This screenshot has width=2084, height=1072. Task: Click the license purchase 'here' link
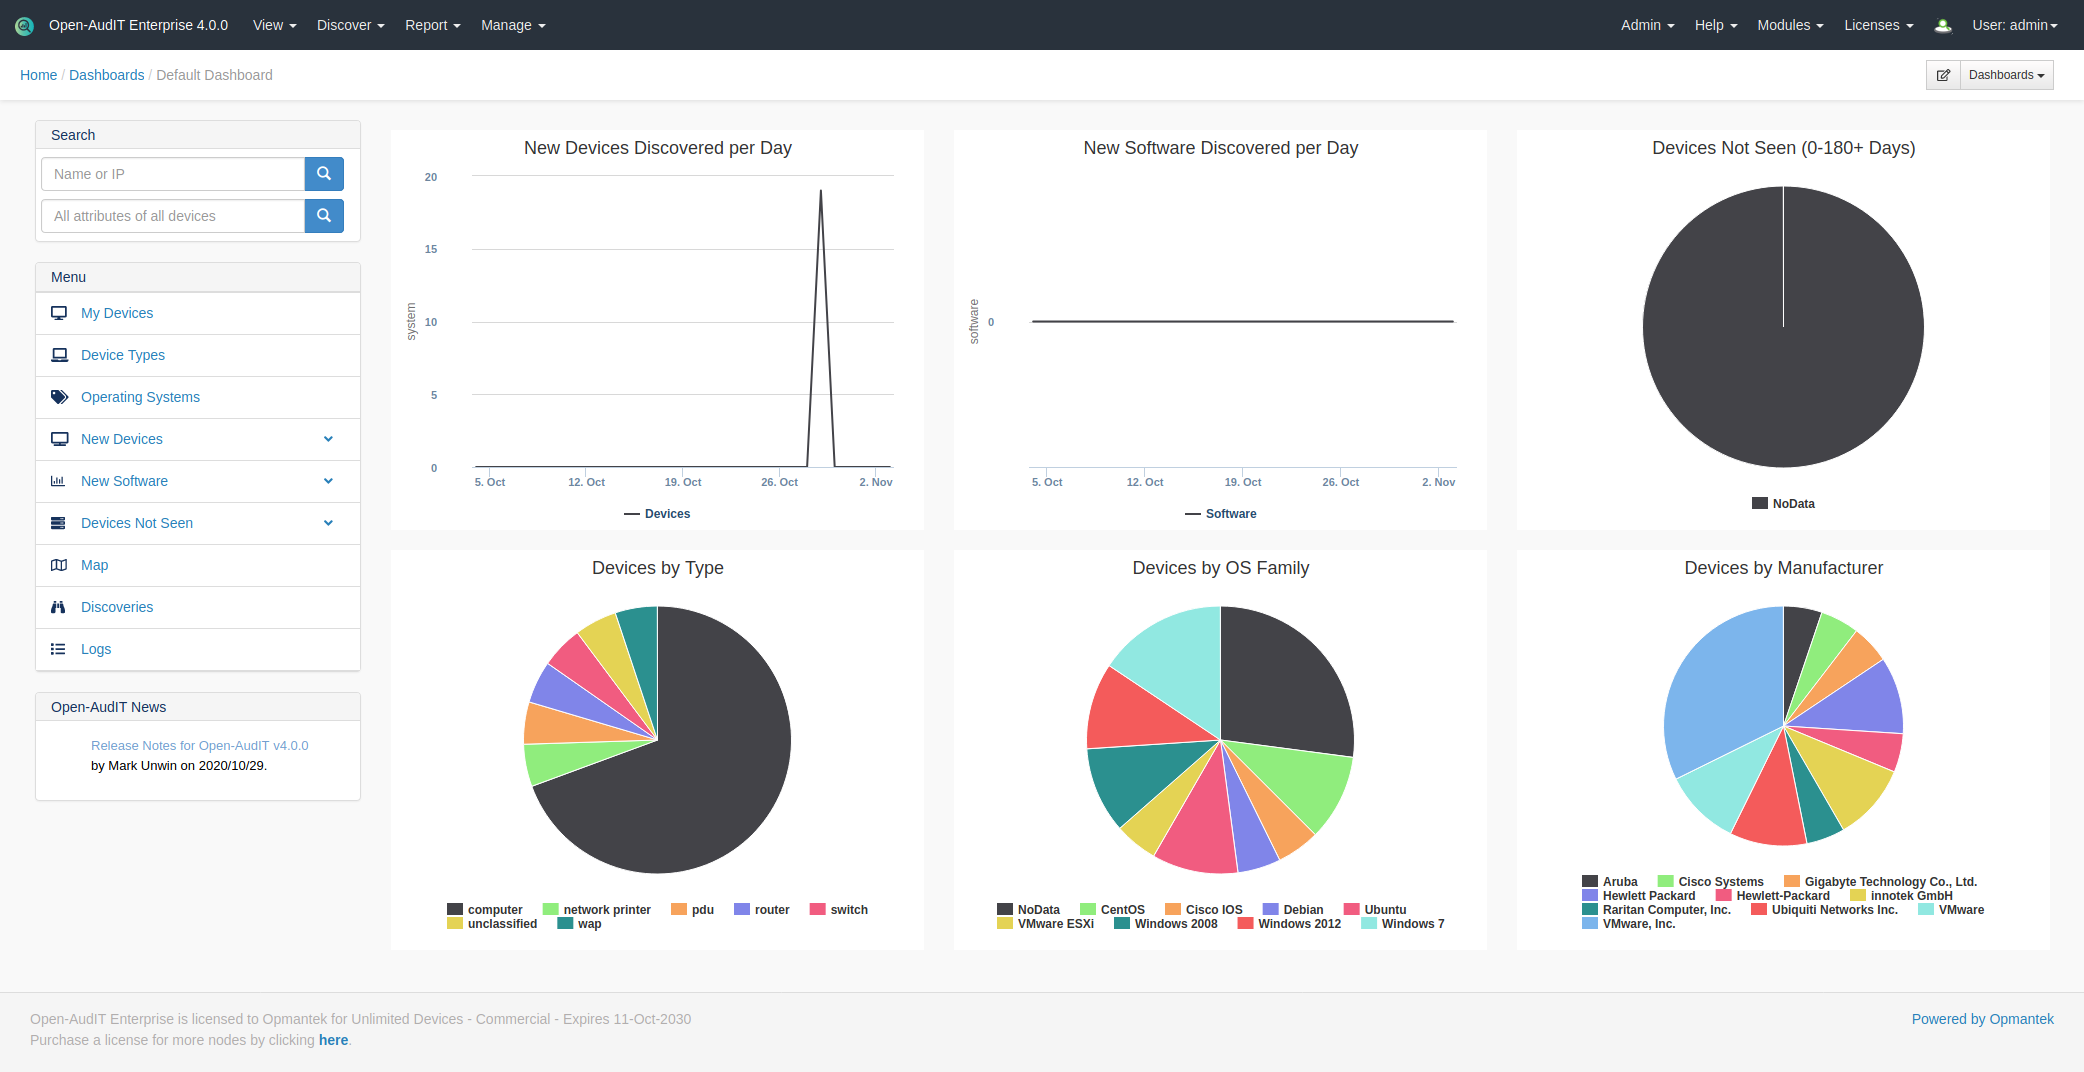[x=334, y=1040]
